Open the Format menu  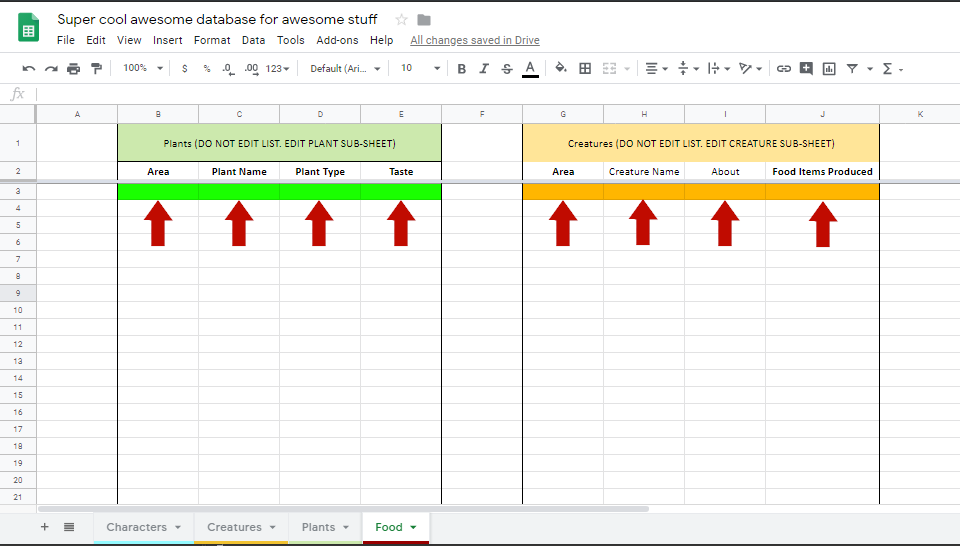pyautogui.click(x=212, y=40)
